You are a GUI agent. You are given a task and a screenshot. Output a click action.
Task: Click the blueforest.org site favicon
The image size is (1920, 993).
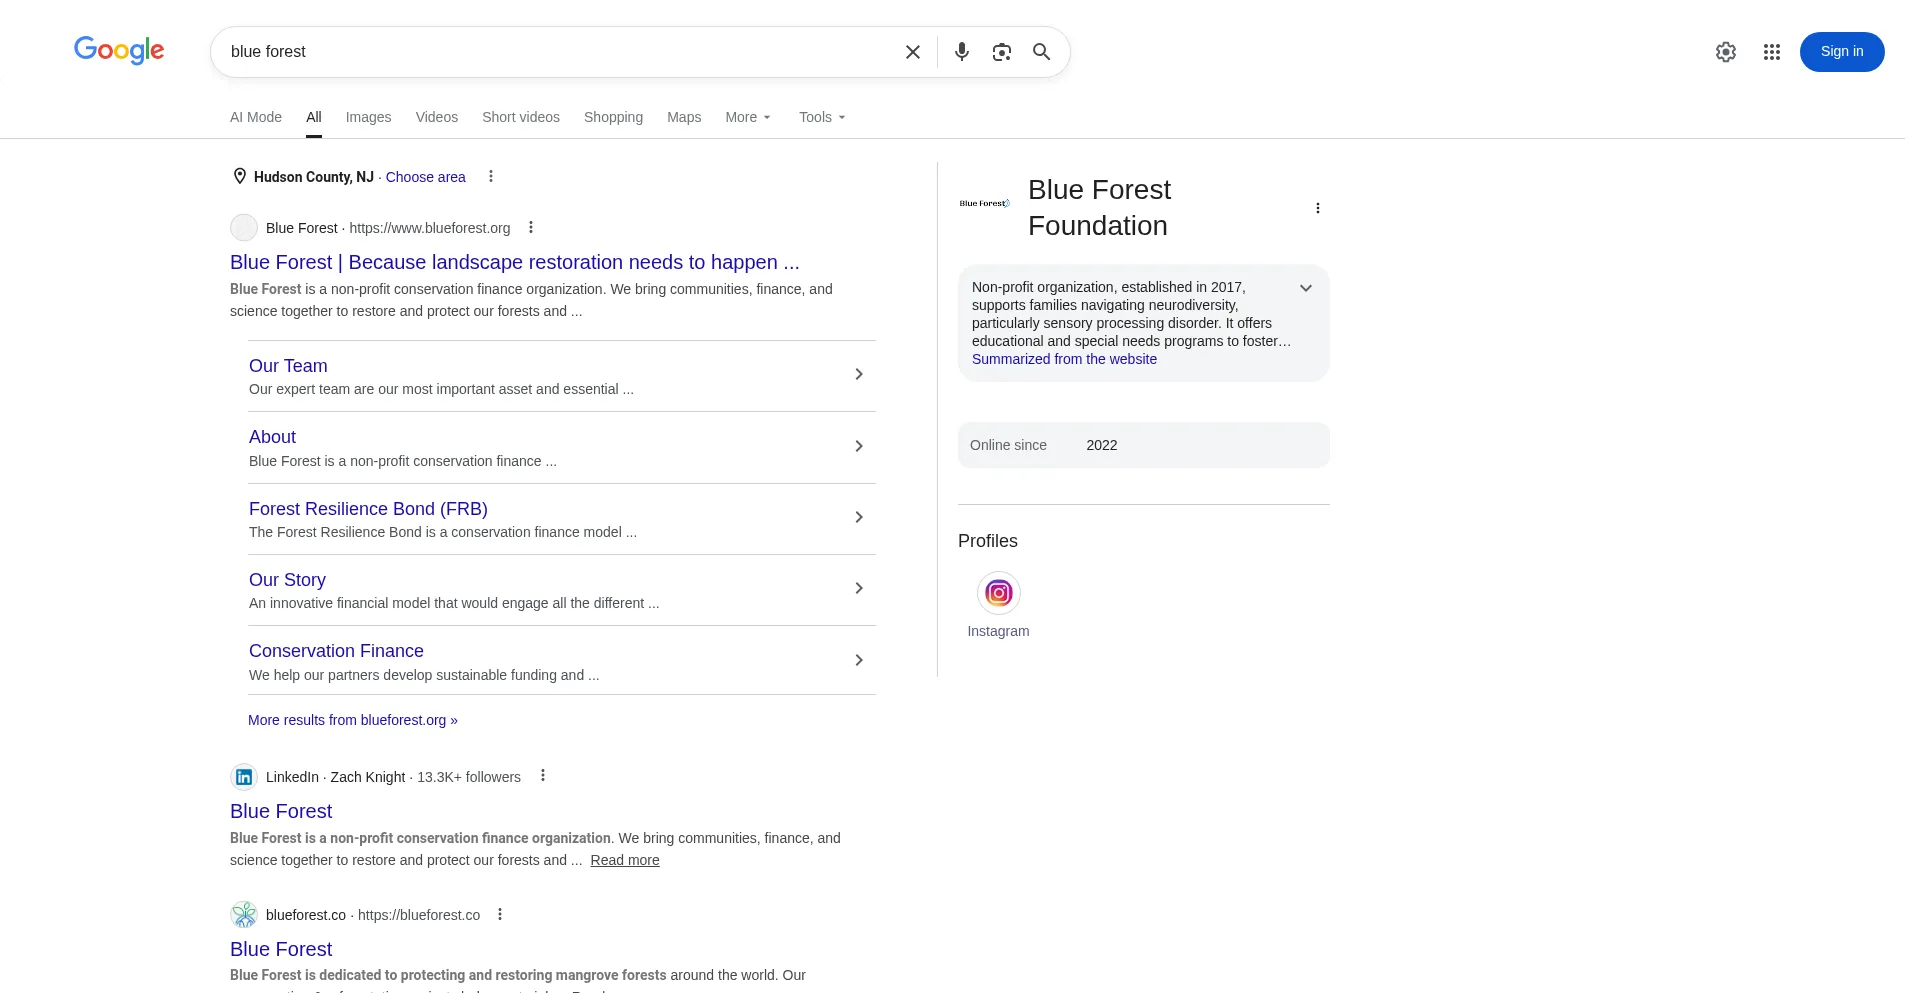point(244,228)
